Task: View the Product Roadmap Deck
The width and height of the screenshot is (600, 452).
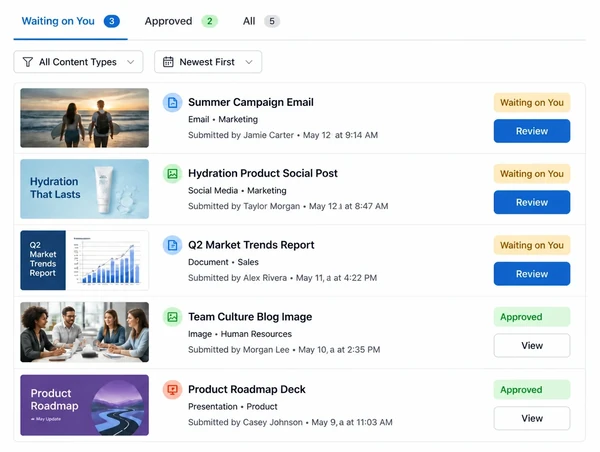Action: [x=532, y=418]
